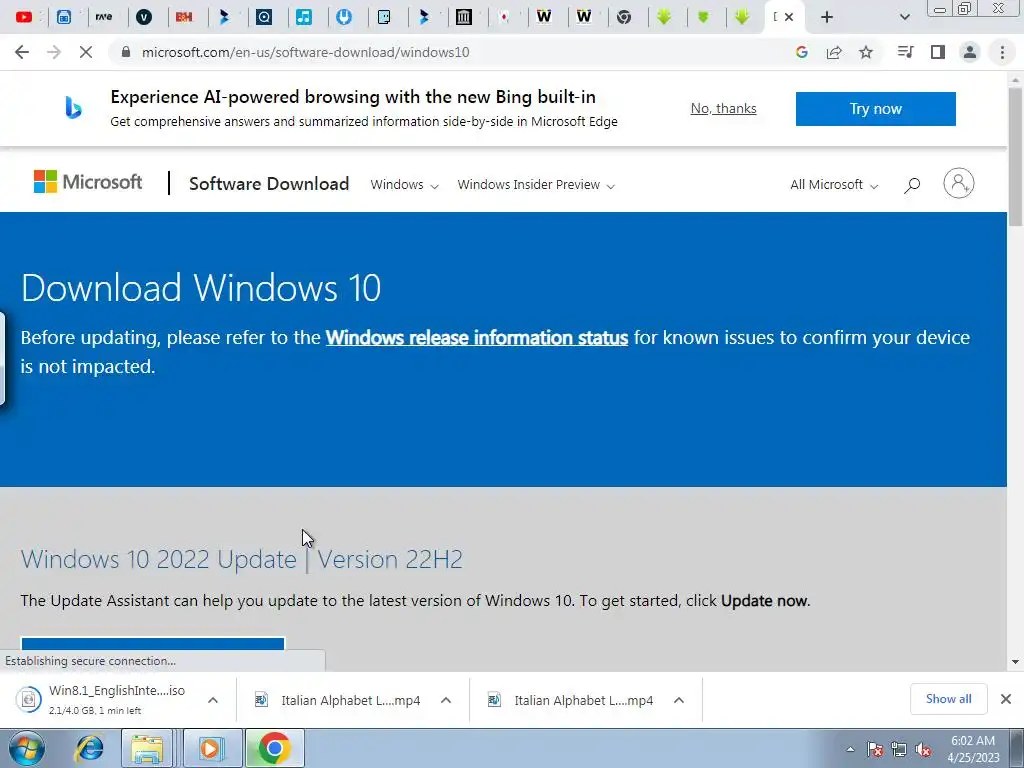Share this page via share icon
Image resolution: width=1024 pixels, height=768 pixels.
tap(834, 52)
